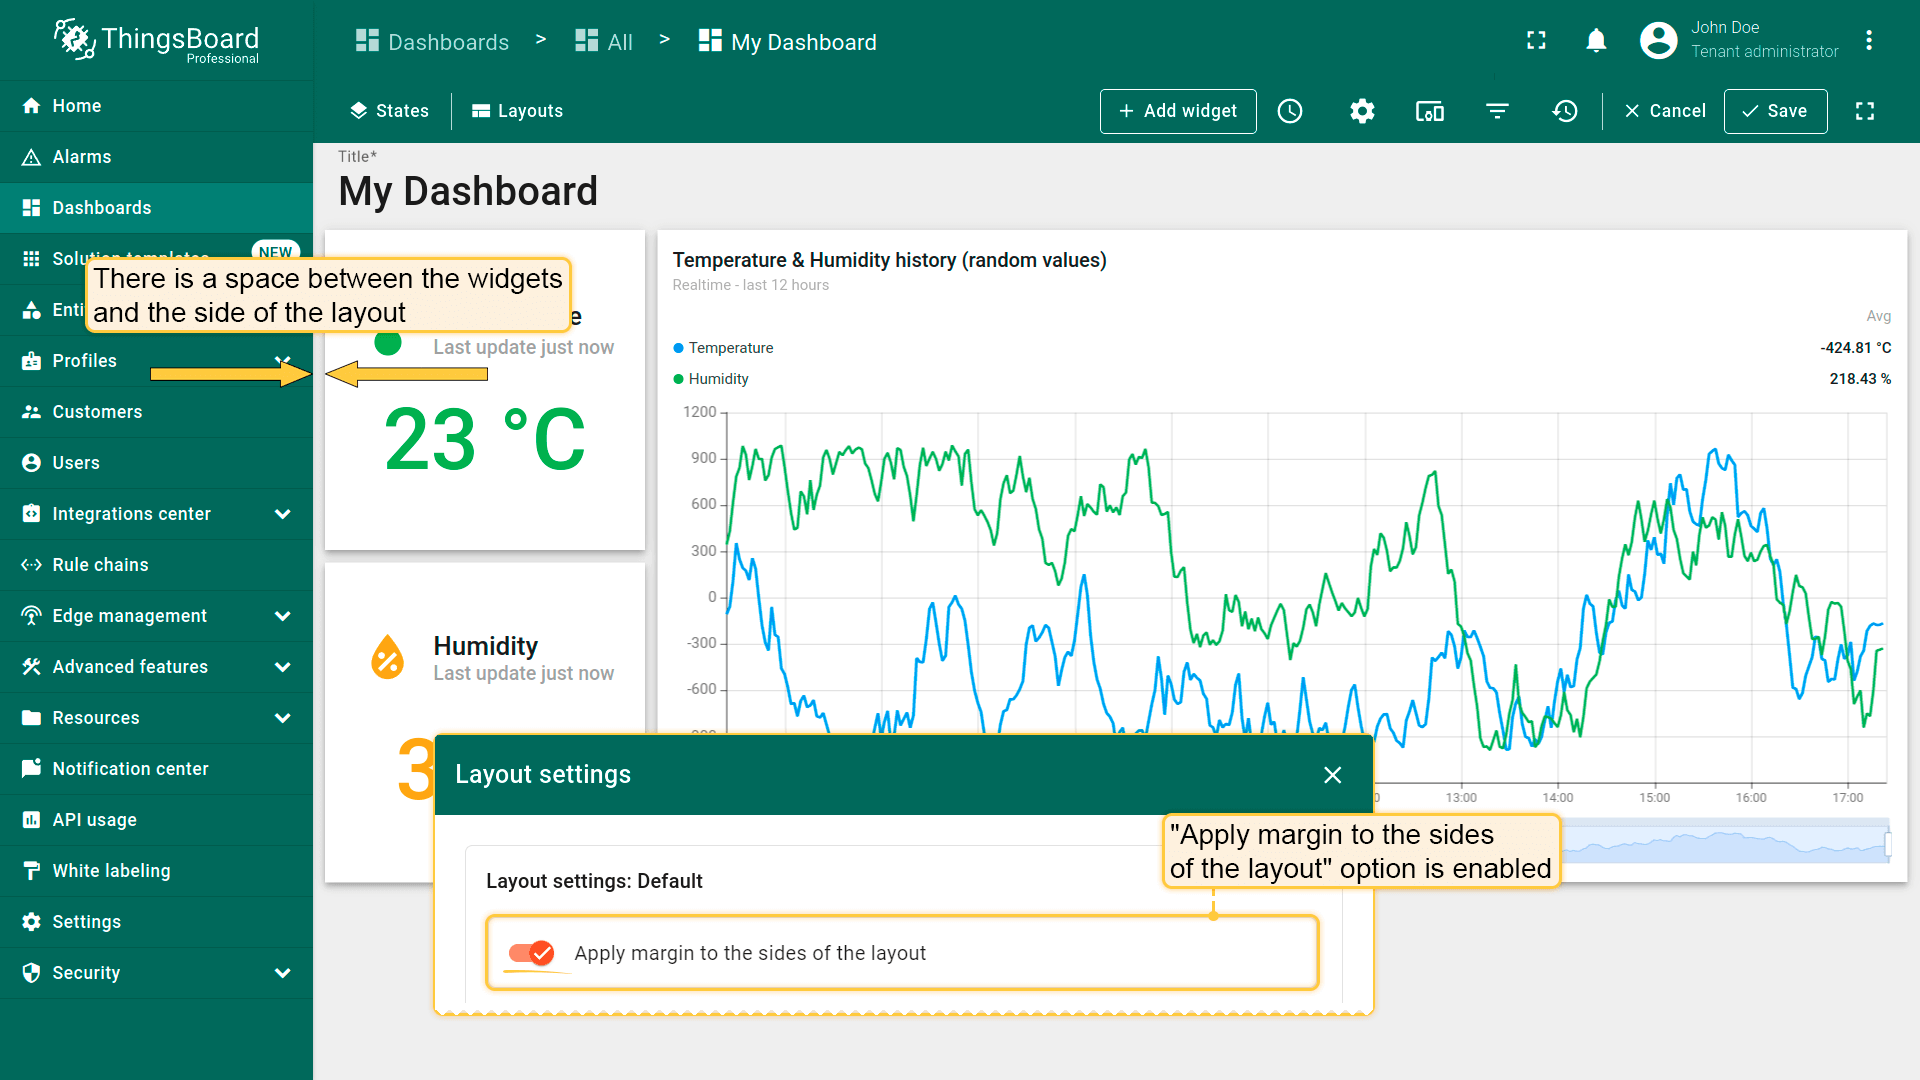Disable Apply margin to layout sides toggle

tap(531, 953)
